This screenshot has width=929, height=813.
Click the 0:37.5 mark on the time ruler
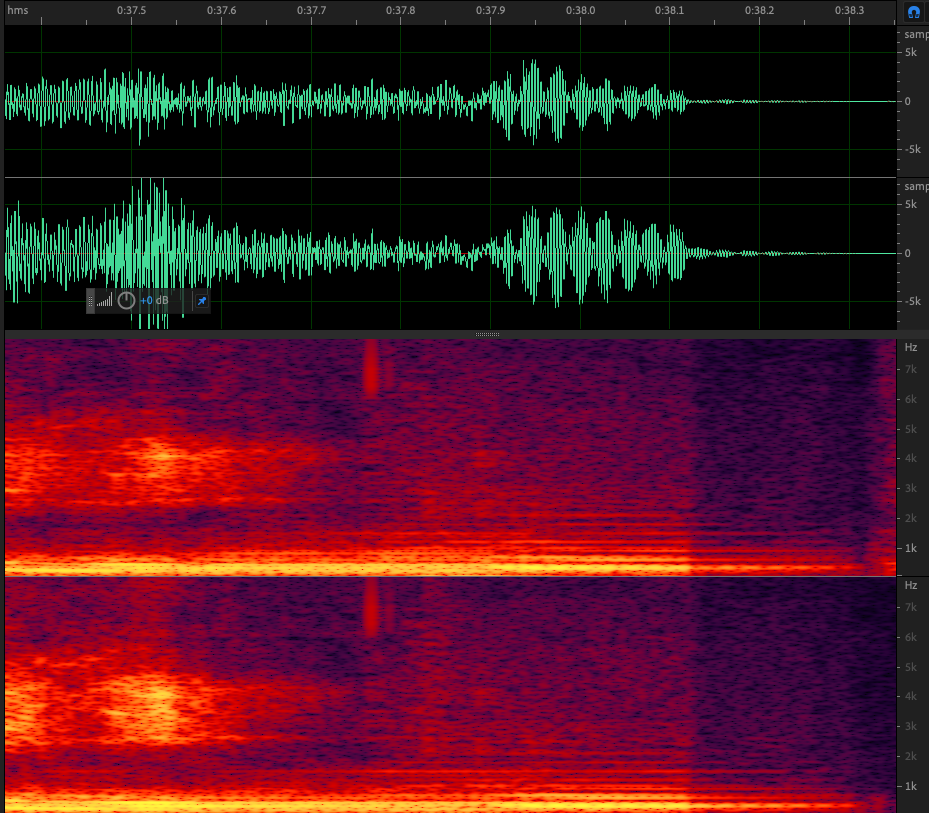point(131,11)
